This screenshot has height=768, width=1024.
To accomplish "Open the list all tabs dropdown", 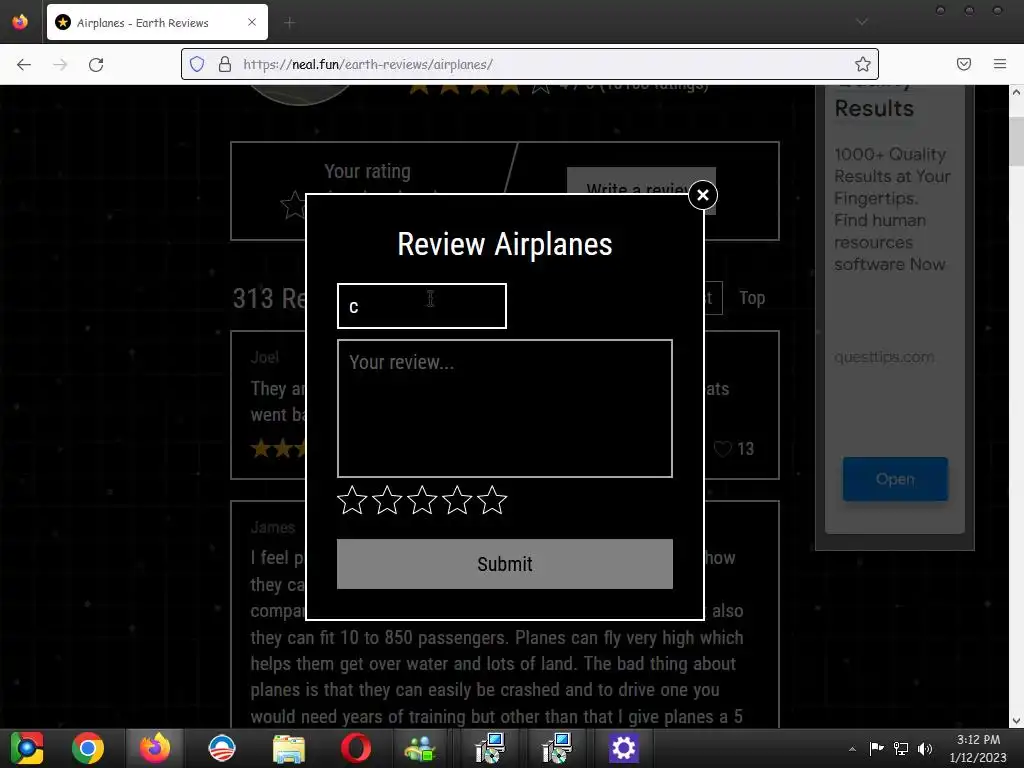I will (862, 22).
